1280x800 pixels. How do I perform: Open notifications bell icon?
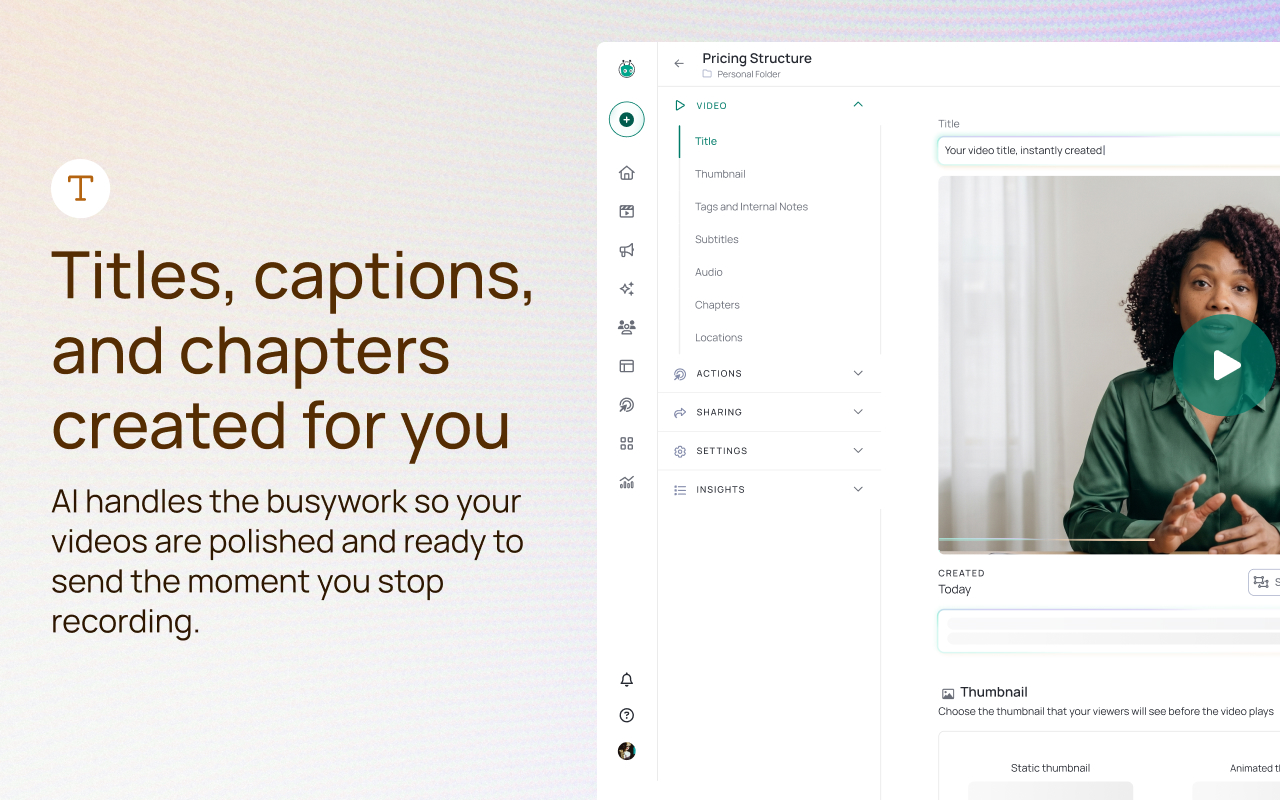coord(627,680)
